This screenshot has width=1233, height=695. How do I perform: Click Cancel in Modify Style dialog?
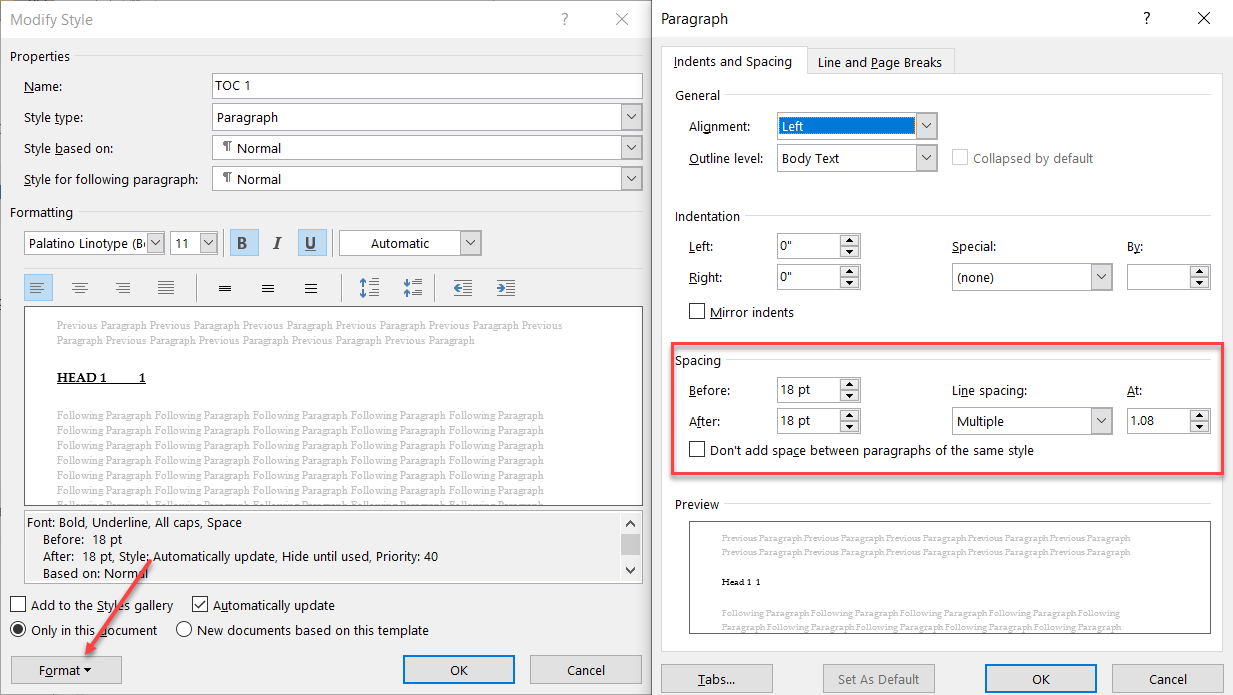click(x=586, y=670)
